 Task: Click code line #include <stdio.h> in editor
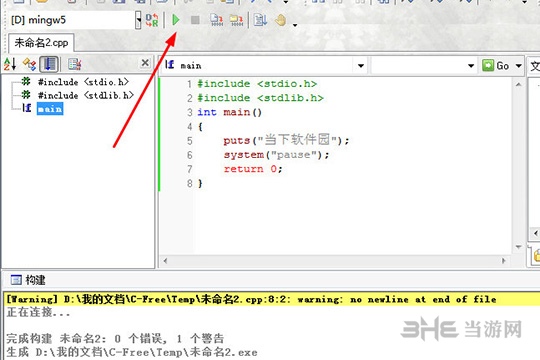click(x=257, y=84)
